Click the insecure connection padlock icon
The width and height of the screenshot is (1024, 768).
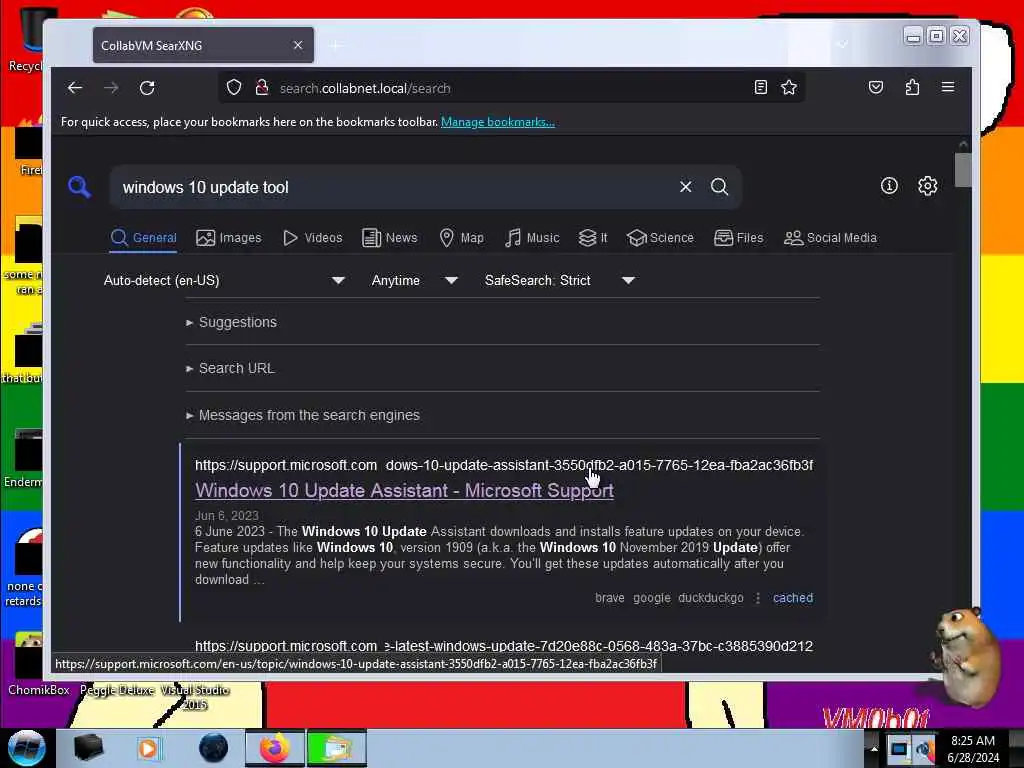[x=262, y=88]
